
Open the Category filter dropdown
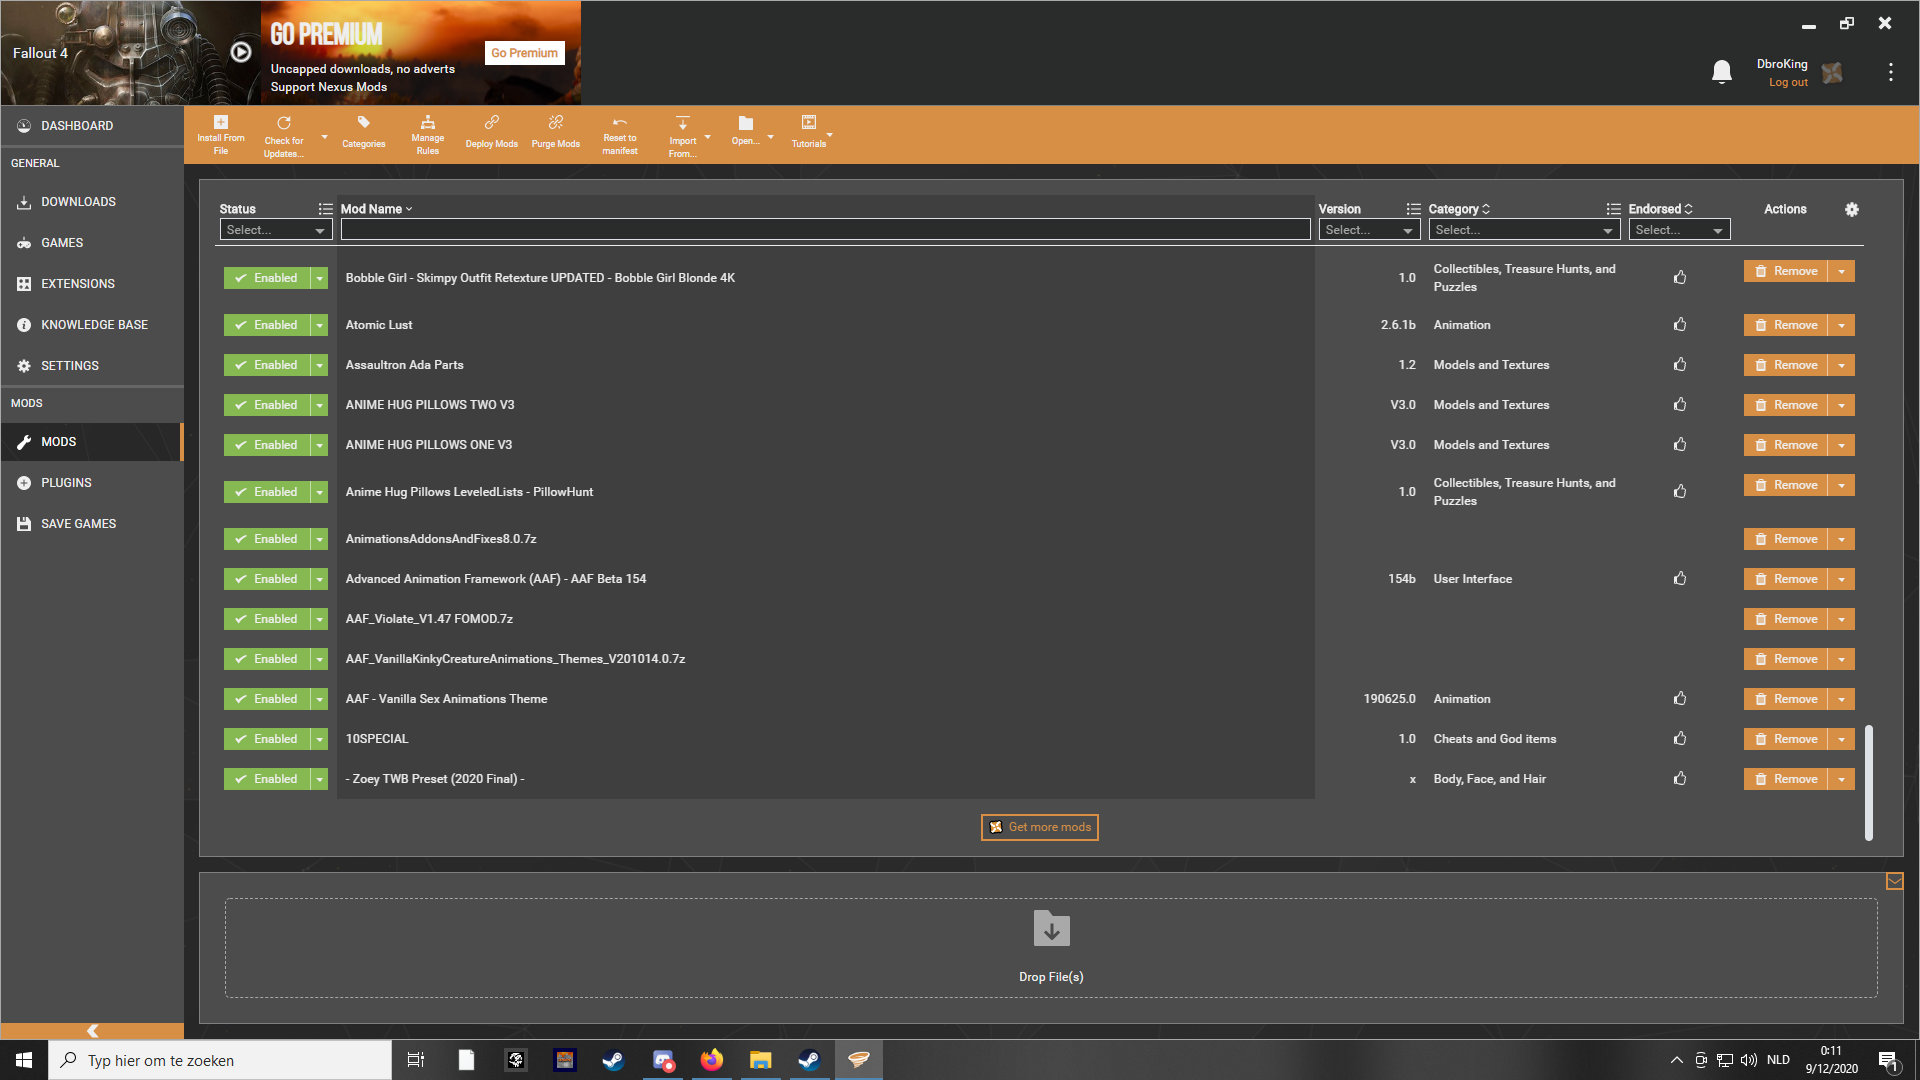click(x=1524, y=230)
